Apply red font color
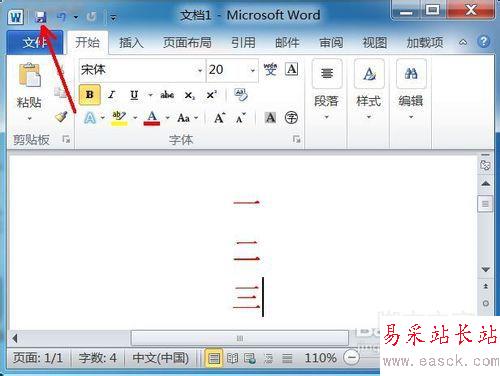Viewport: 500px width, 376px height. [x=152, y=118]
